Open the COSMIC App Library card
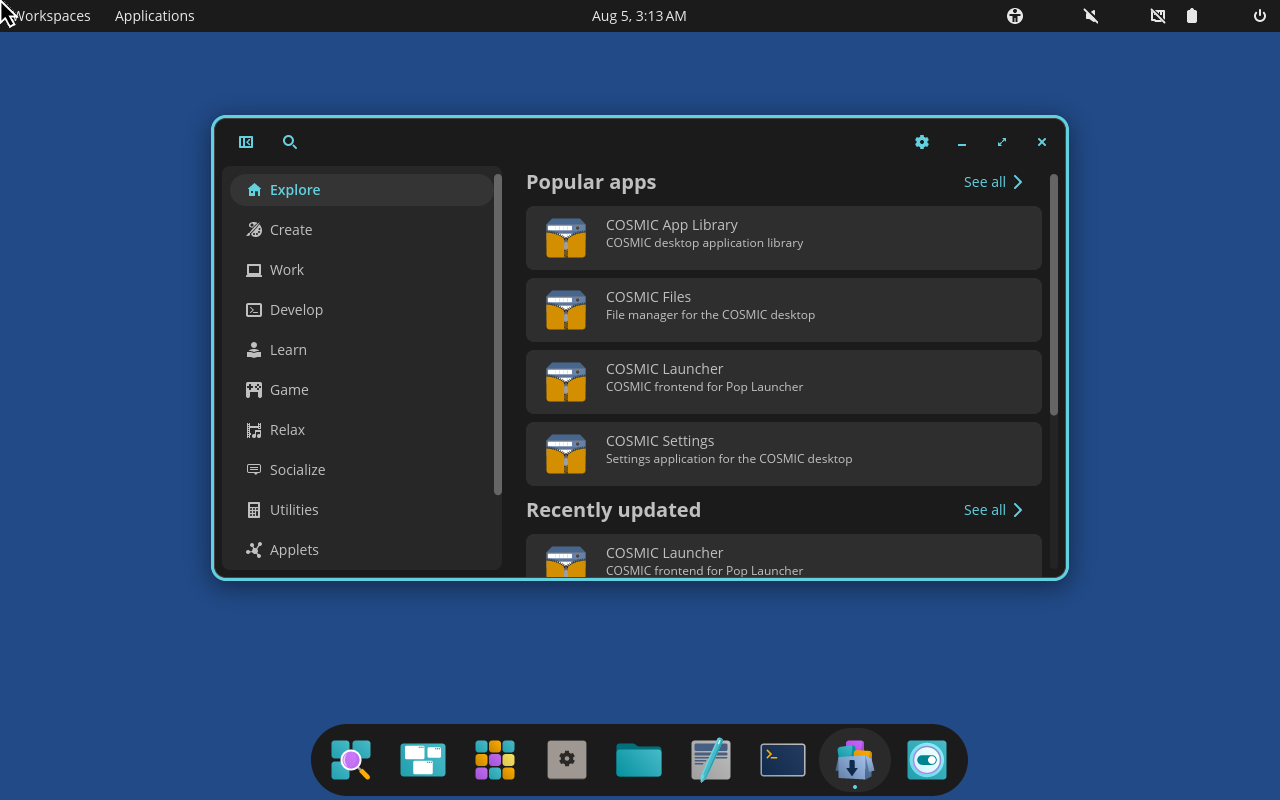 tap(784, 238)
